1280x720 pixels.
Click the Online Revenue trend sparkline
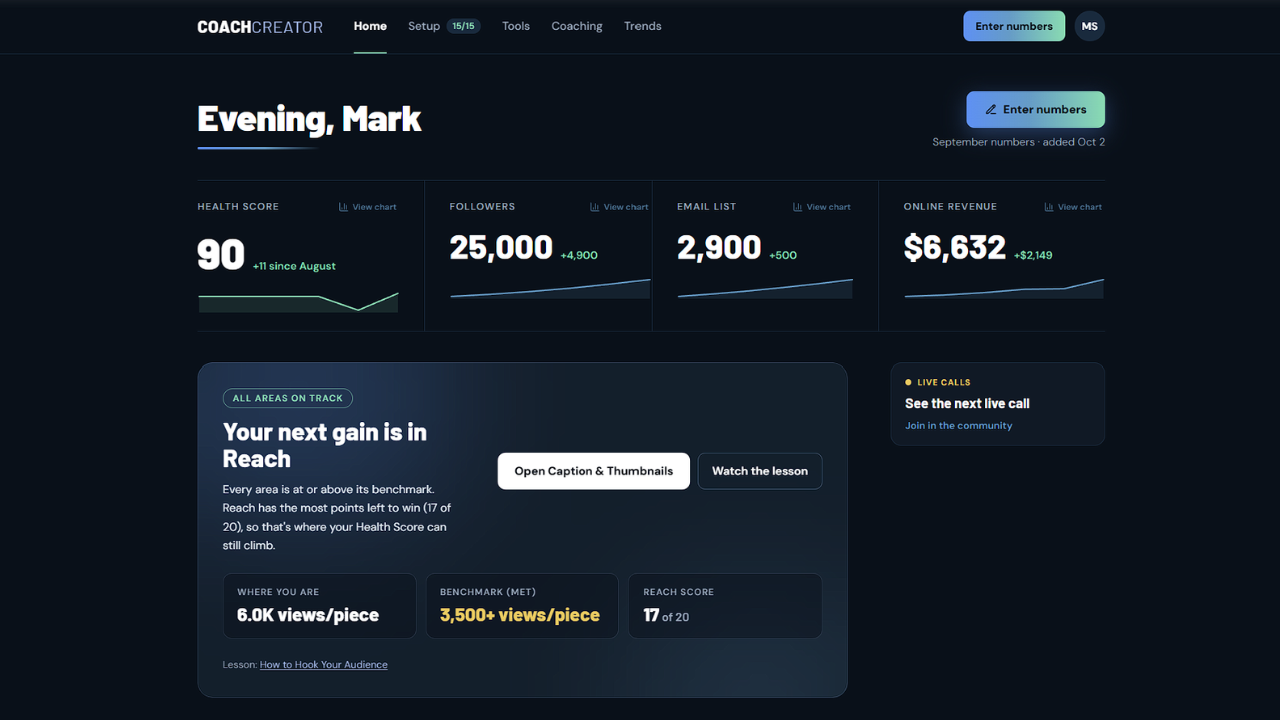[1004, 289]
